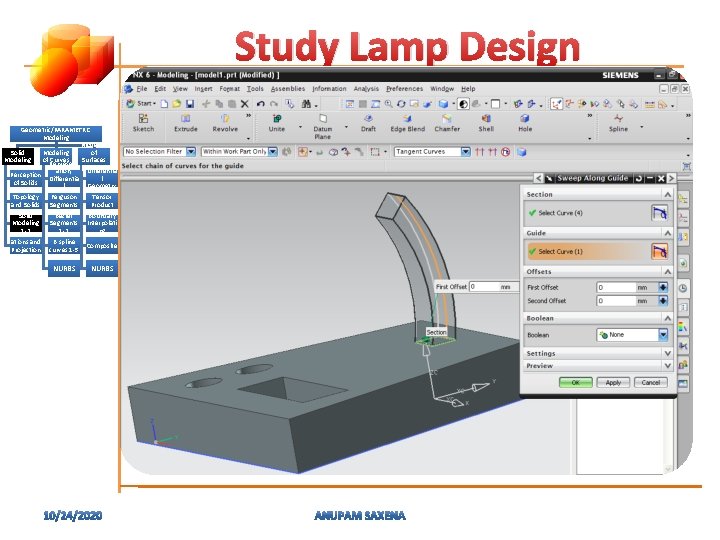
Task: Open the Start application menu button
Action: pyautogui.click(x=141, y=104)
